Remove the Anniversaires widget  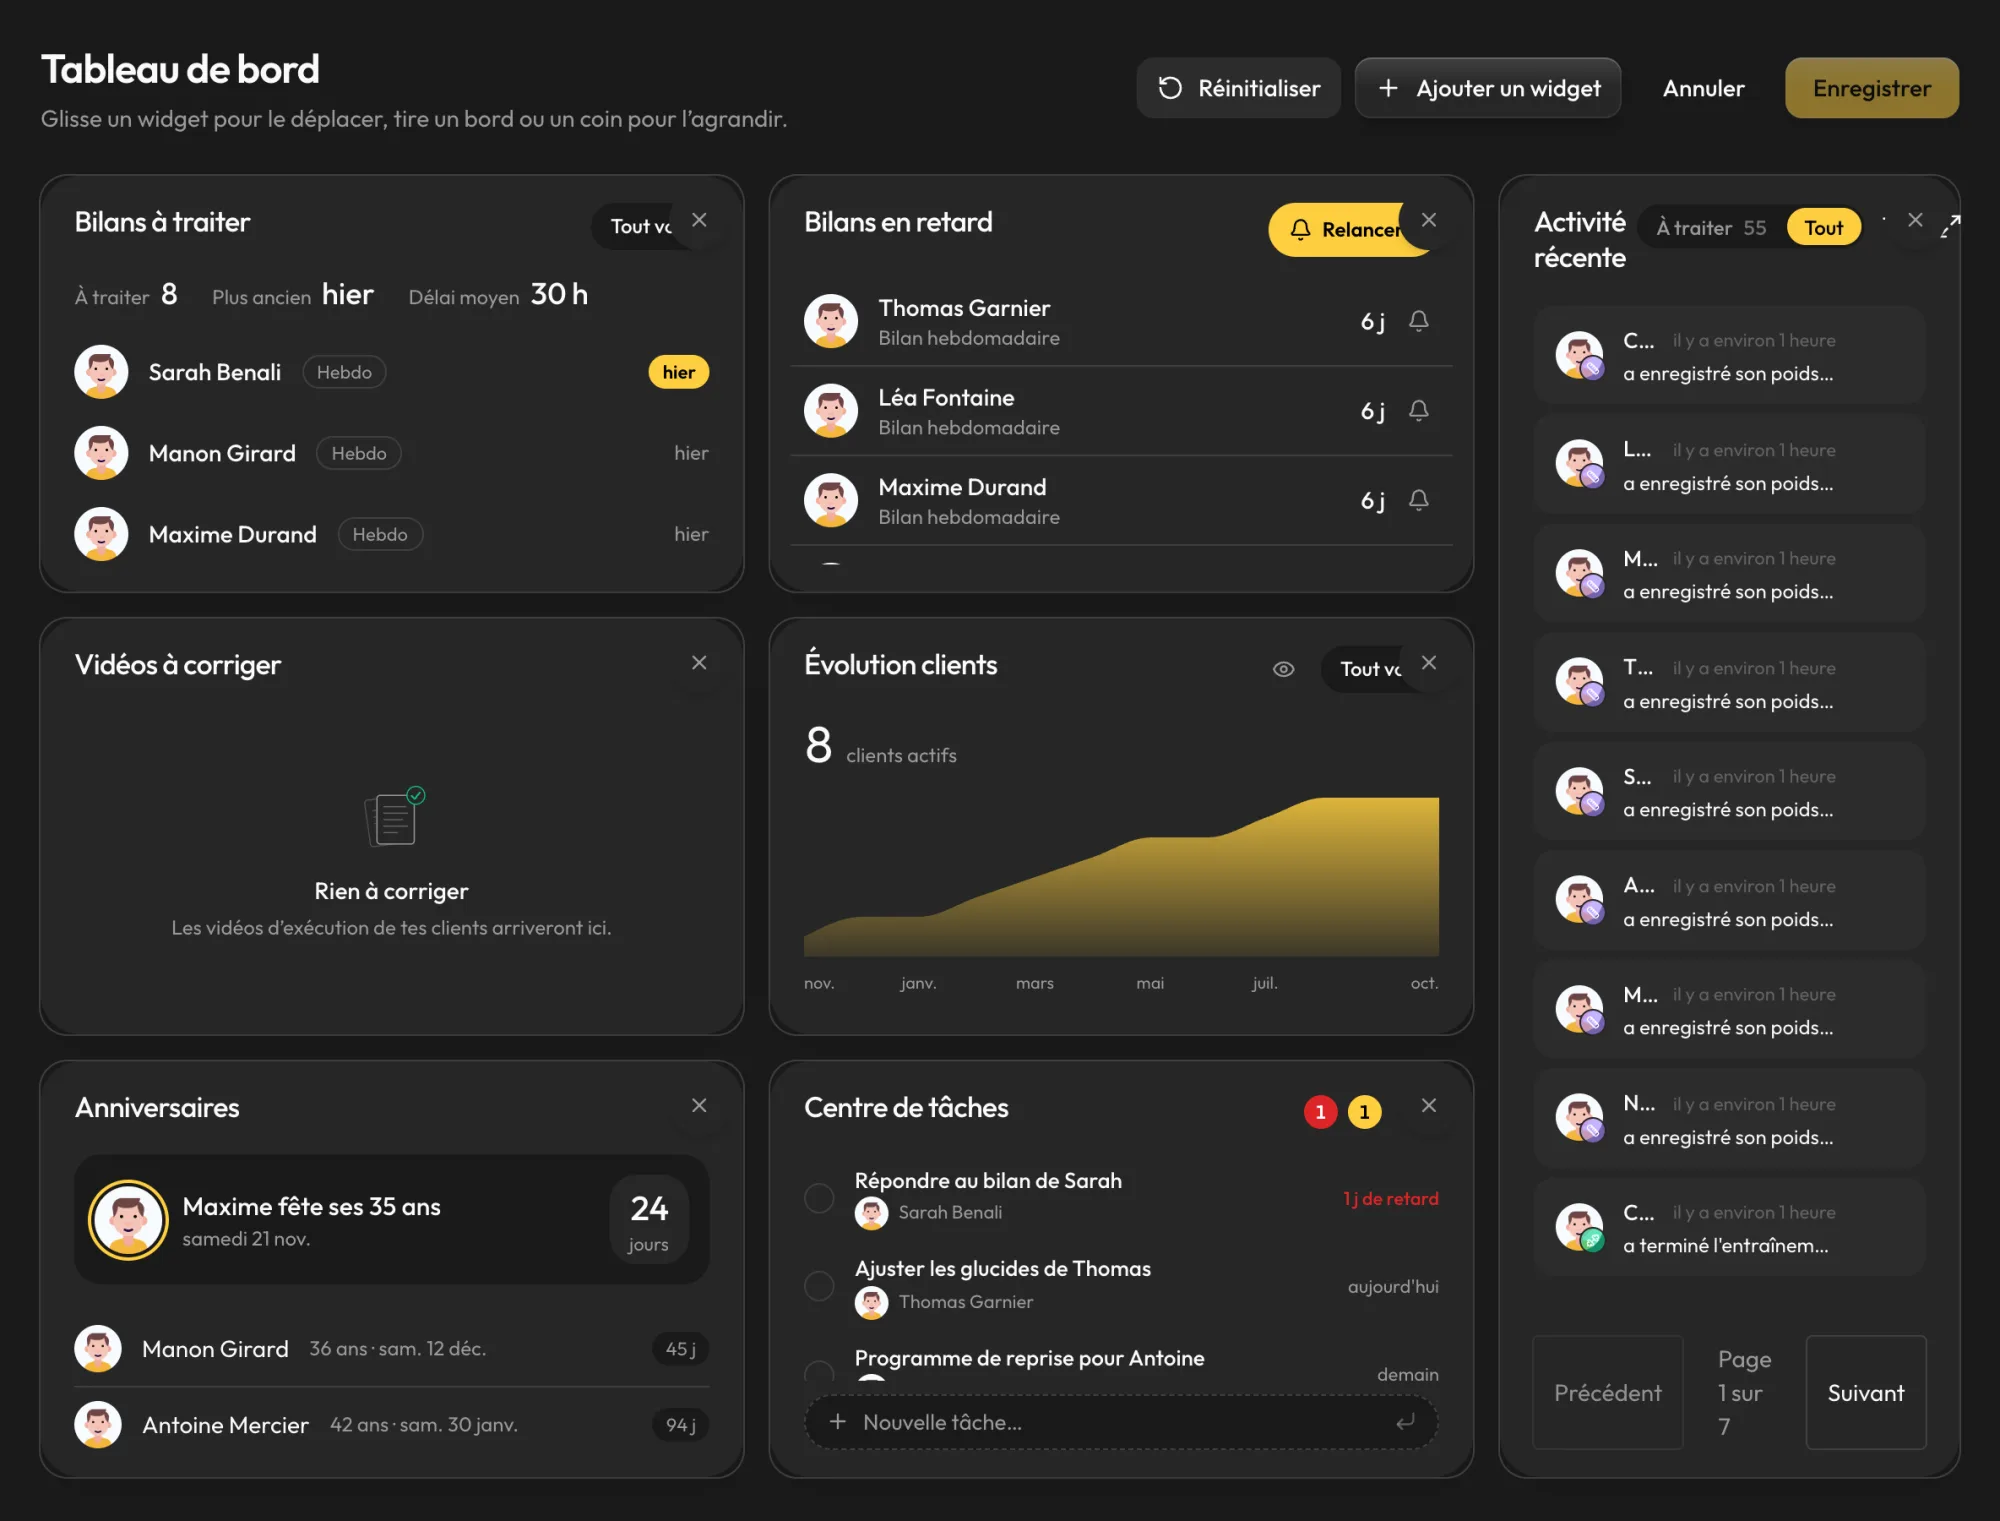coord(699,1106)
